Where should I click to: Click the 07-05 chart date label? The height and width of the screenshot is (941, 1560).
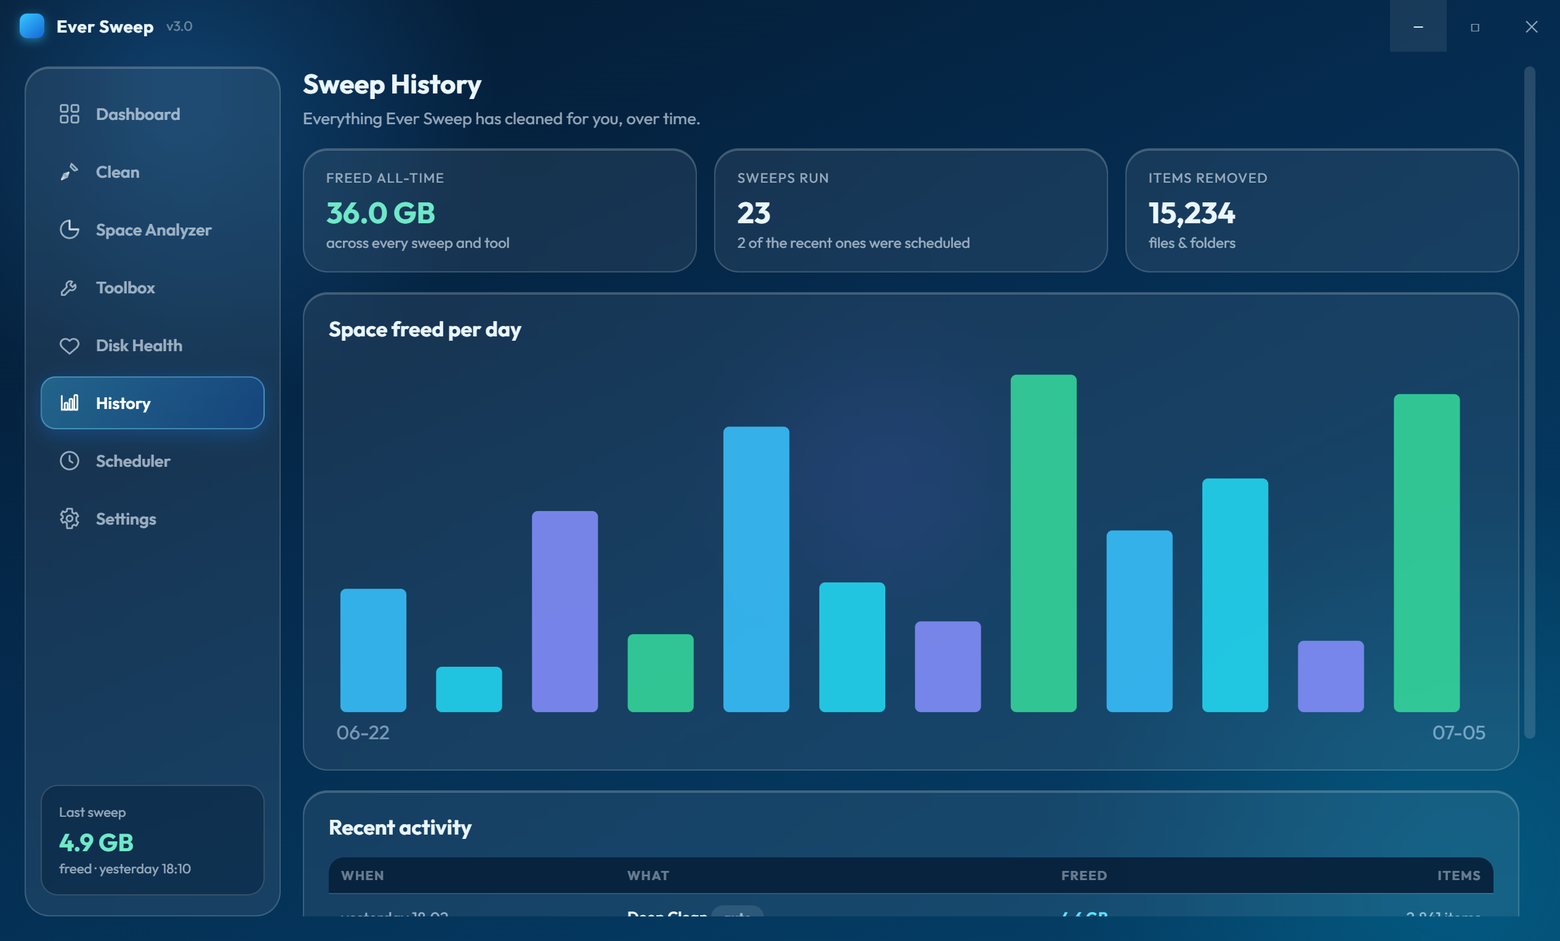(x=1459, y=733)
